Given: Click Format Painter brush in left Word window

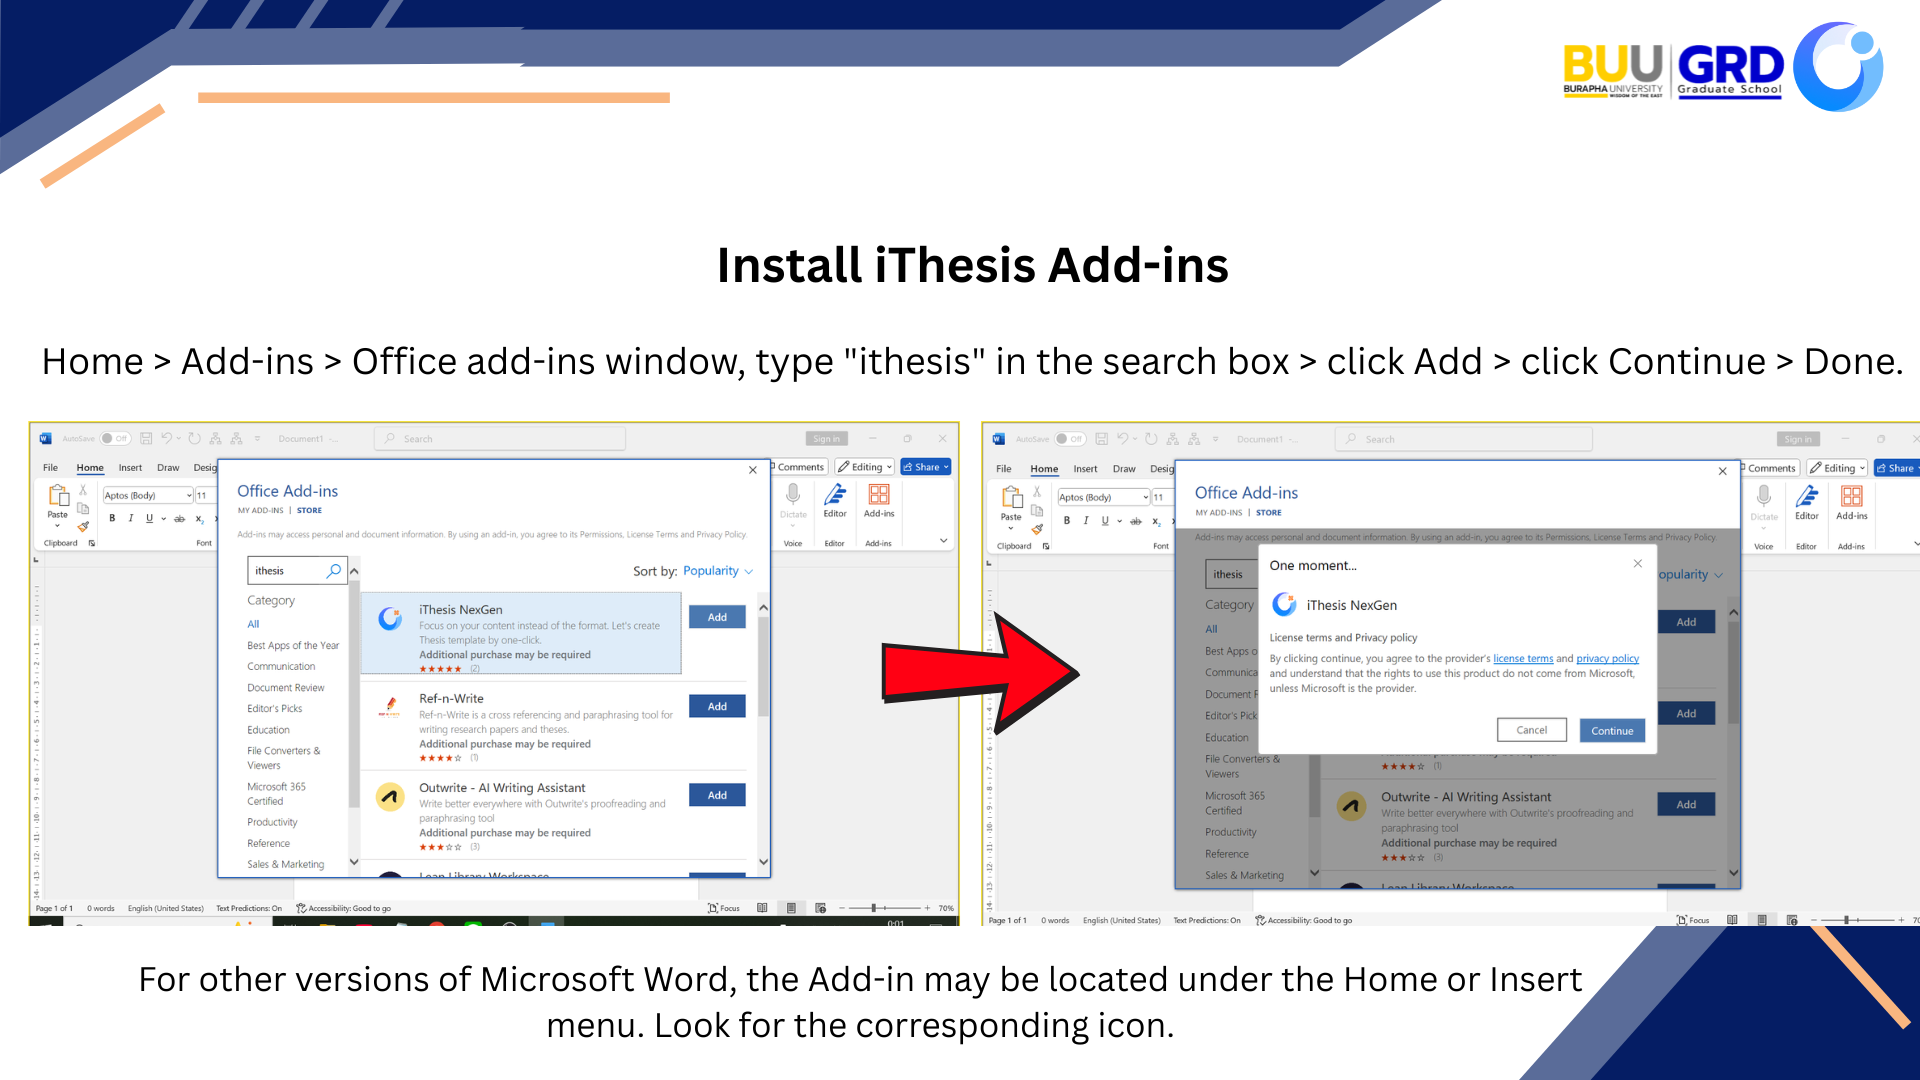Looking at the screenshot, I should pyautogui.click(x=84, y=527).
